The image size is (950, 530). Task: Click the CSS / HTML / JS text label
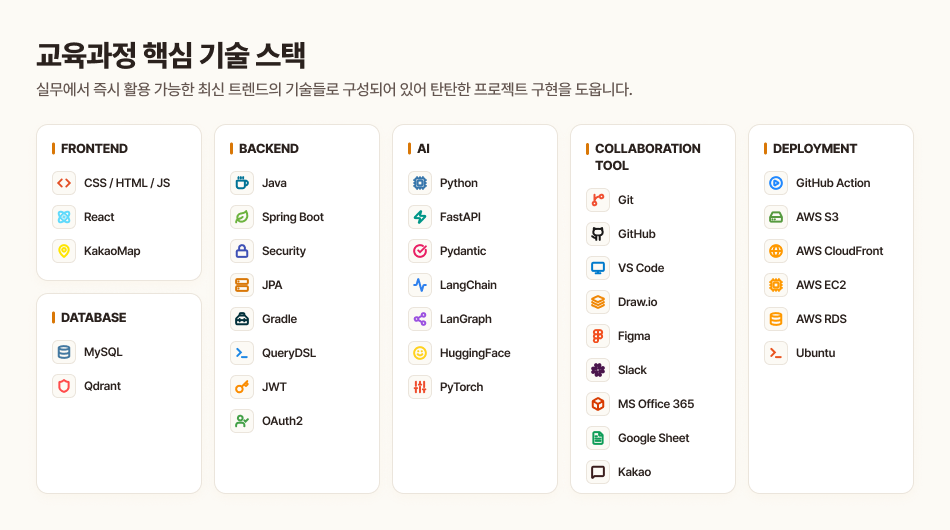click(127, 183)
